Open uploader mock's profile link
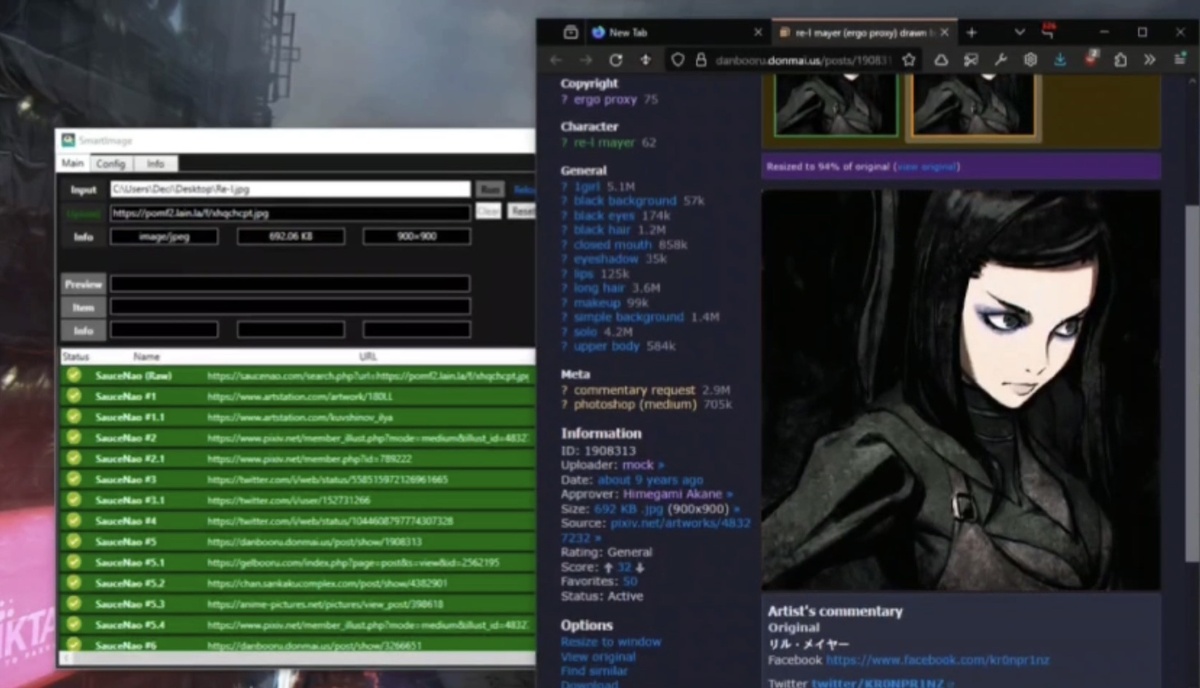 coord(637,465)
